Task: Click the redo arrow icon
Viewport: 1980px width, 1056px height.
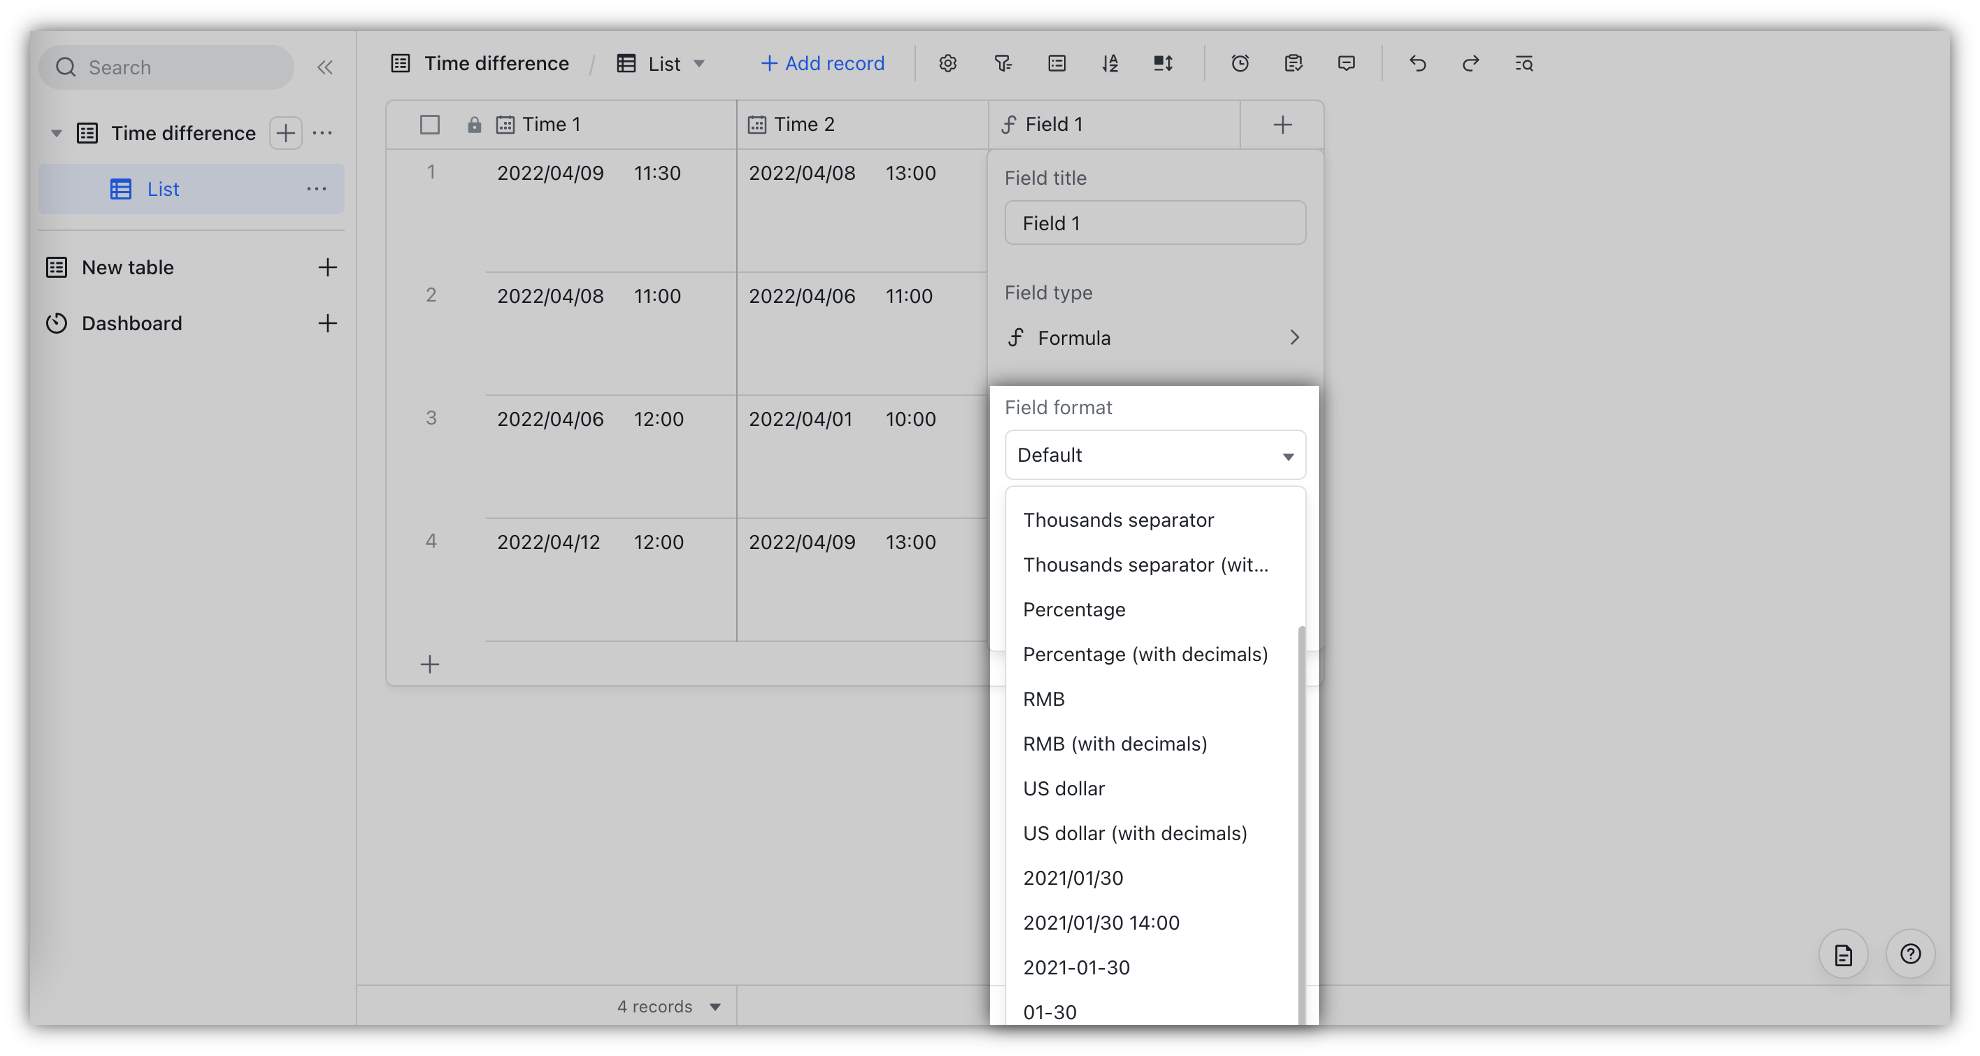Action: coord(1470,64)
